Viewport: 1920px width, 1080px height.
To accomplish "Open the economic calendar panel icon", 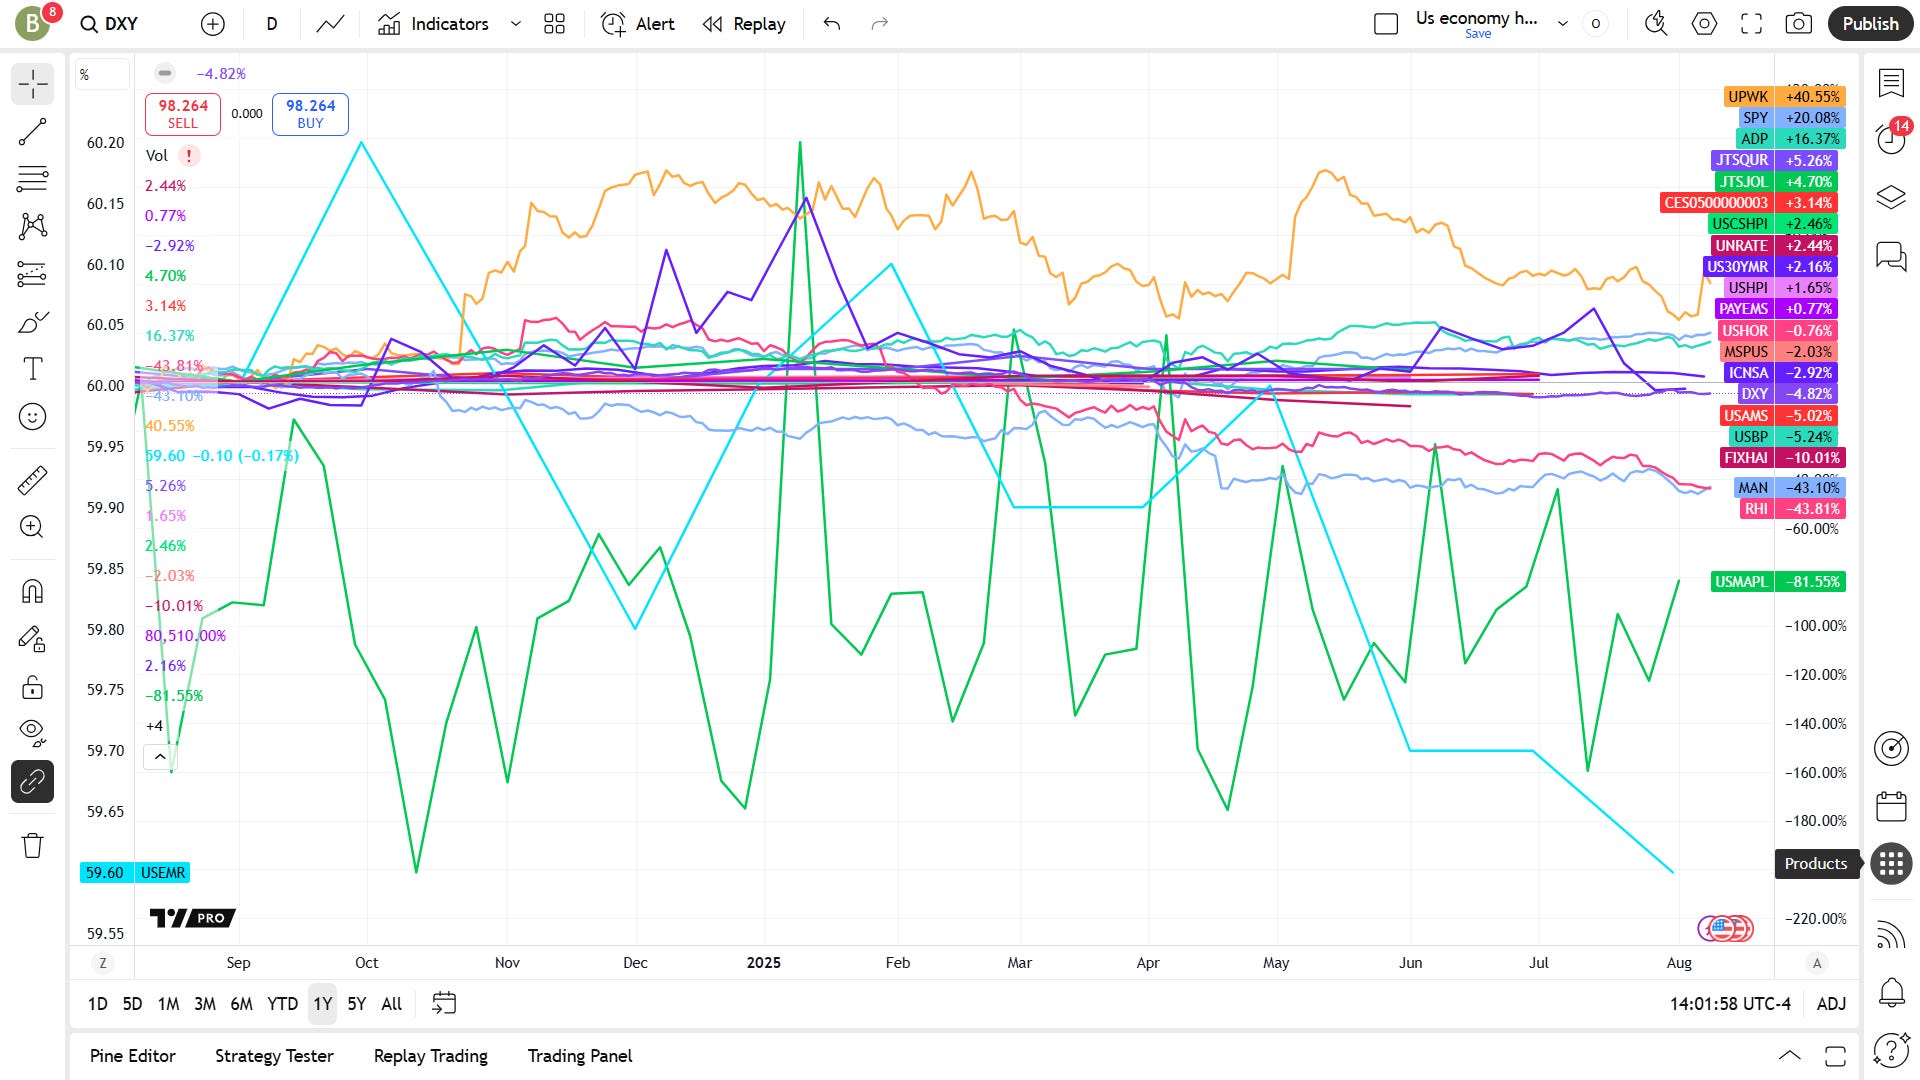I will click(x=1891, y=806).
